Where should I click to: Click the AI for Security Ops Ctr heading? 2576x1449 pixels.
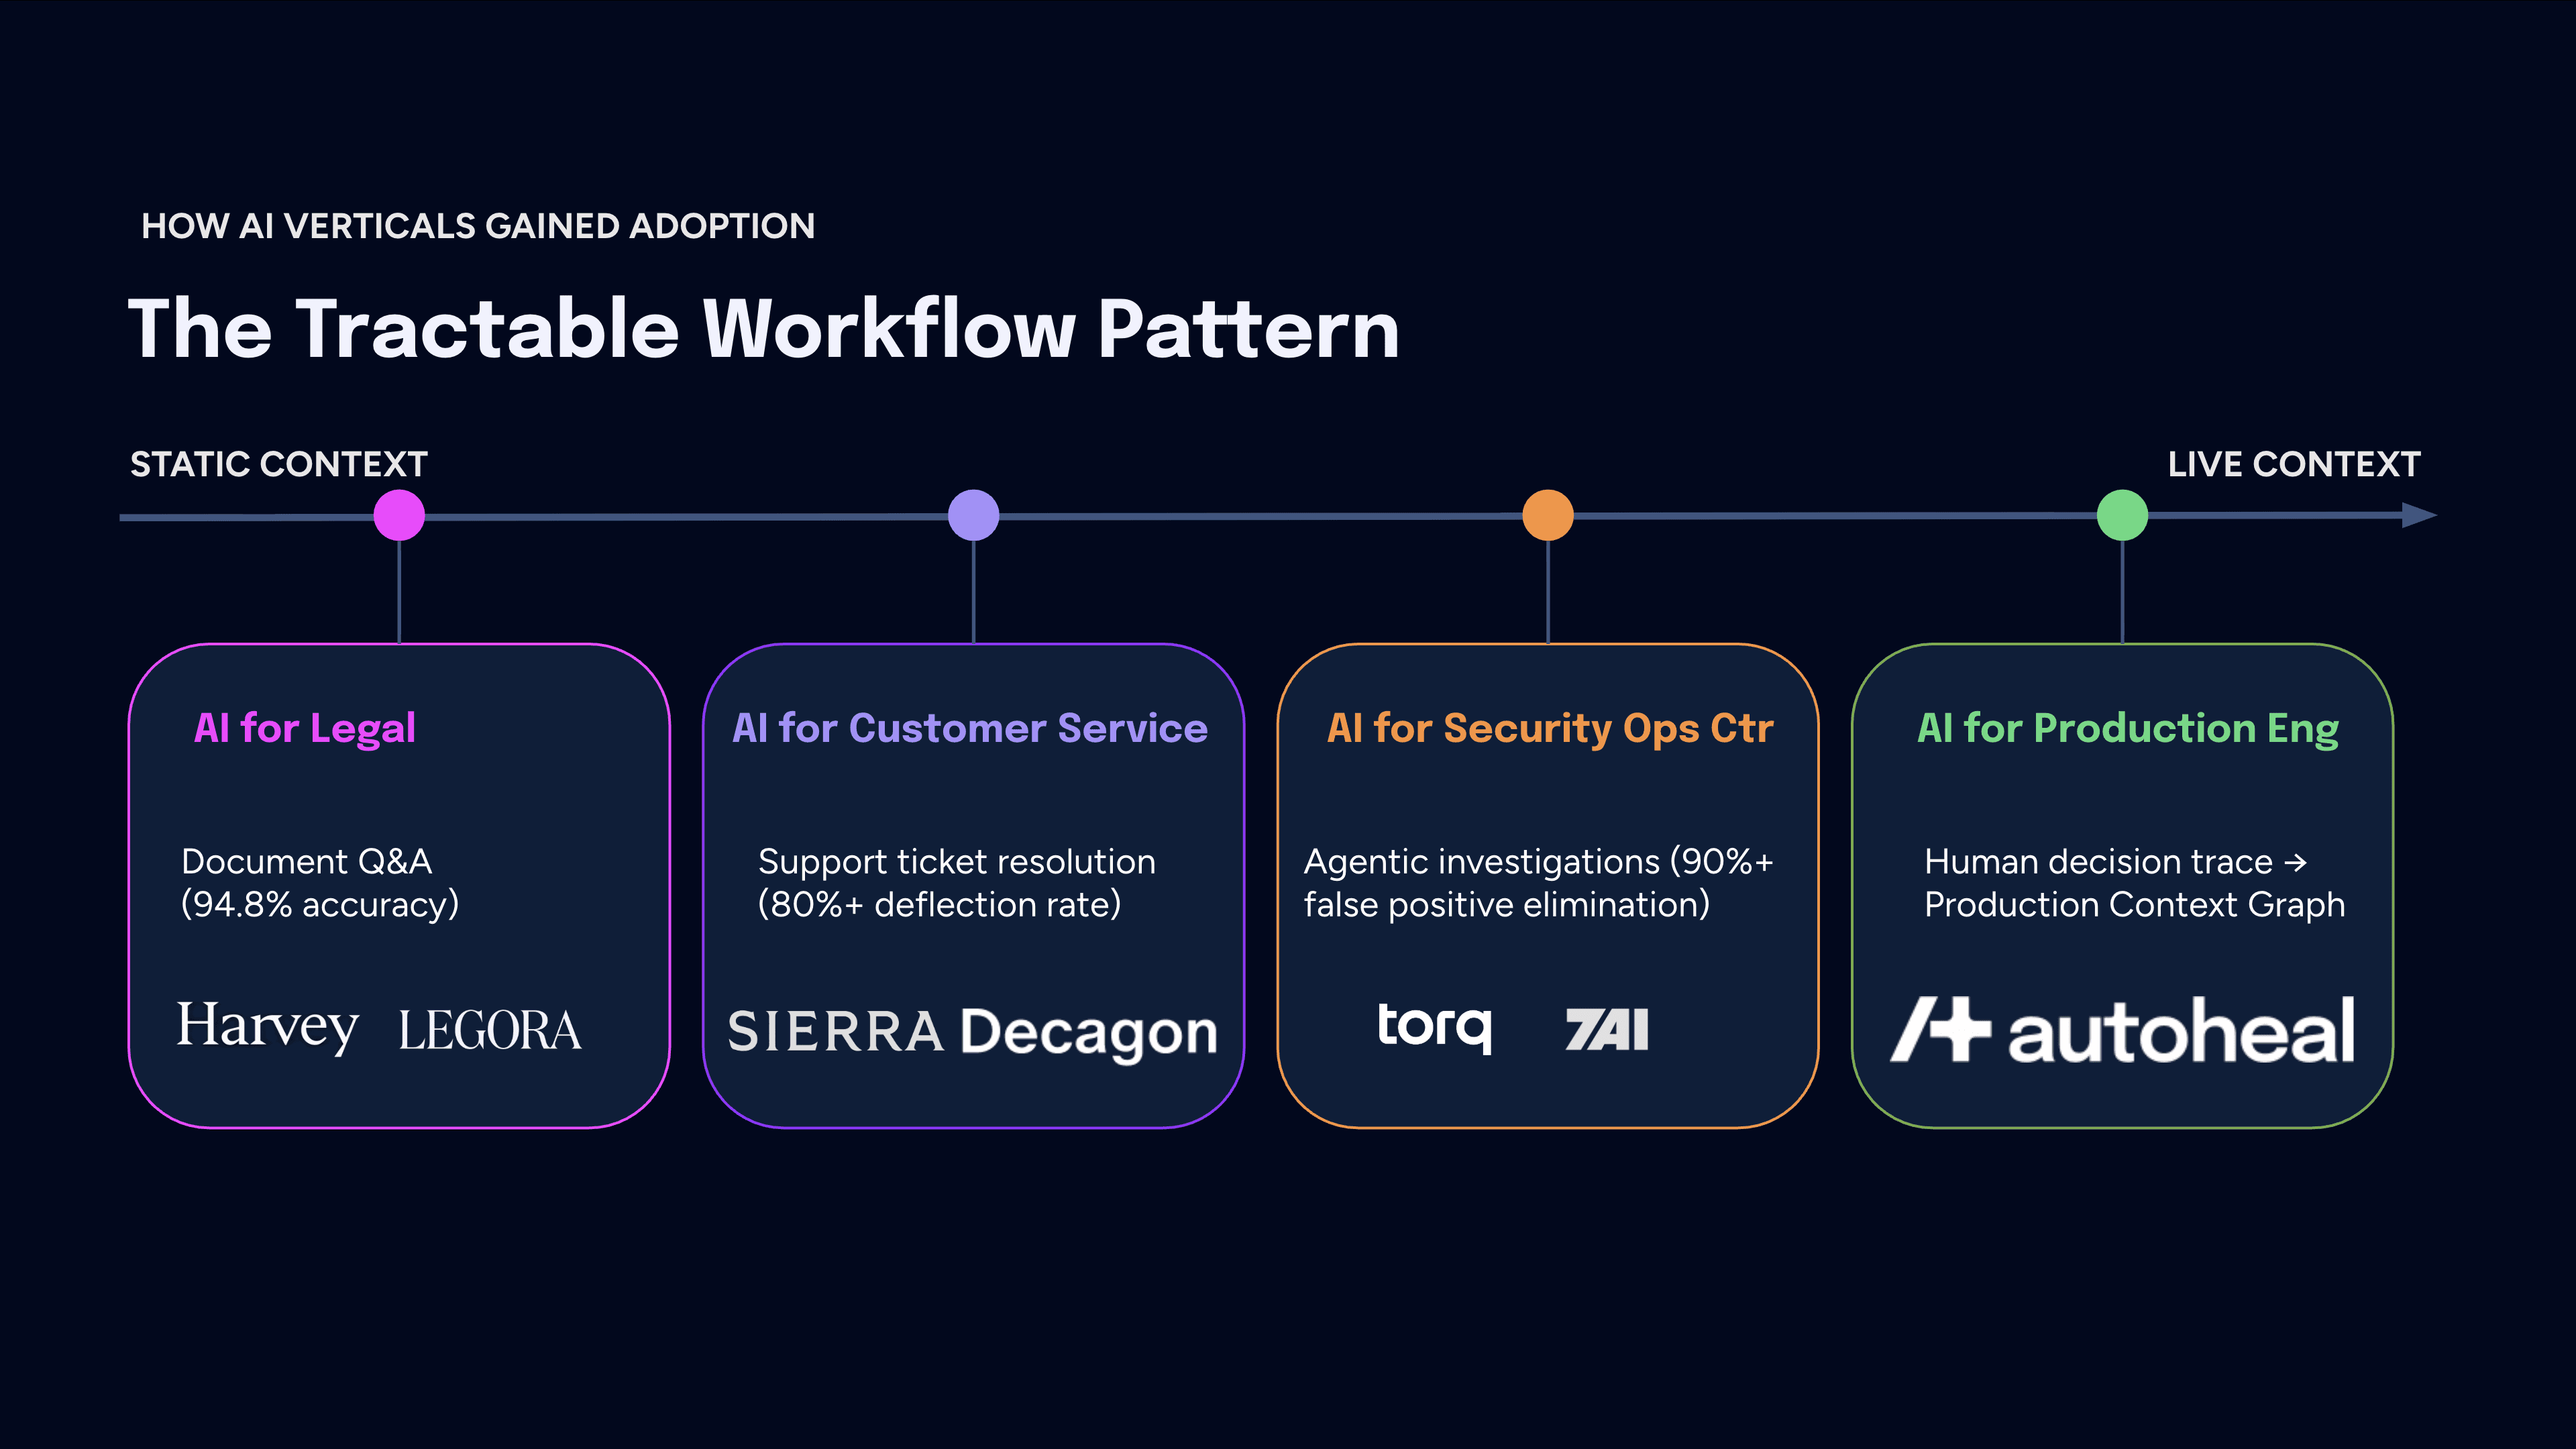[1549, 728]
